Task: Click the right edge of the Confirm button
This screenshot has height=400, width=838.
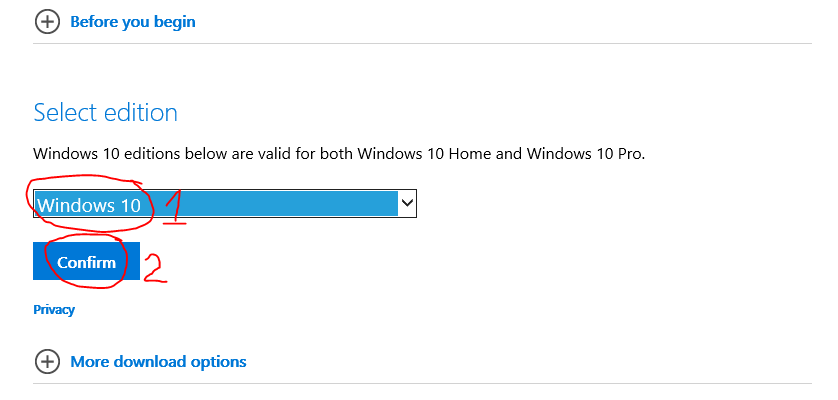Action: [x=138, y=261]
